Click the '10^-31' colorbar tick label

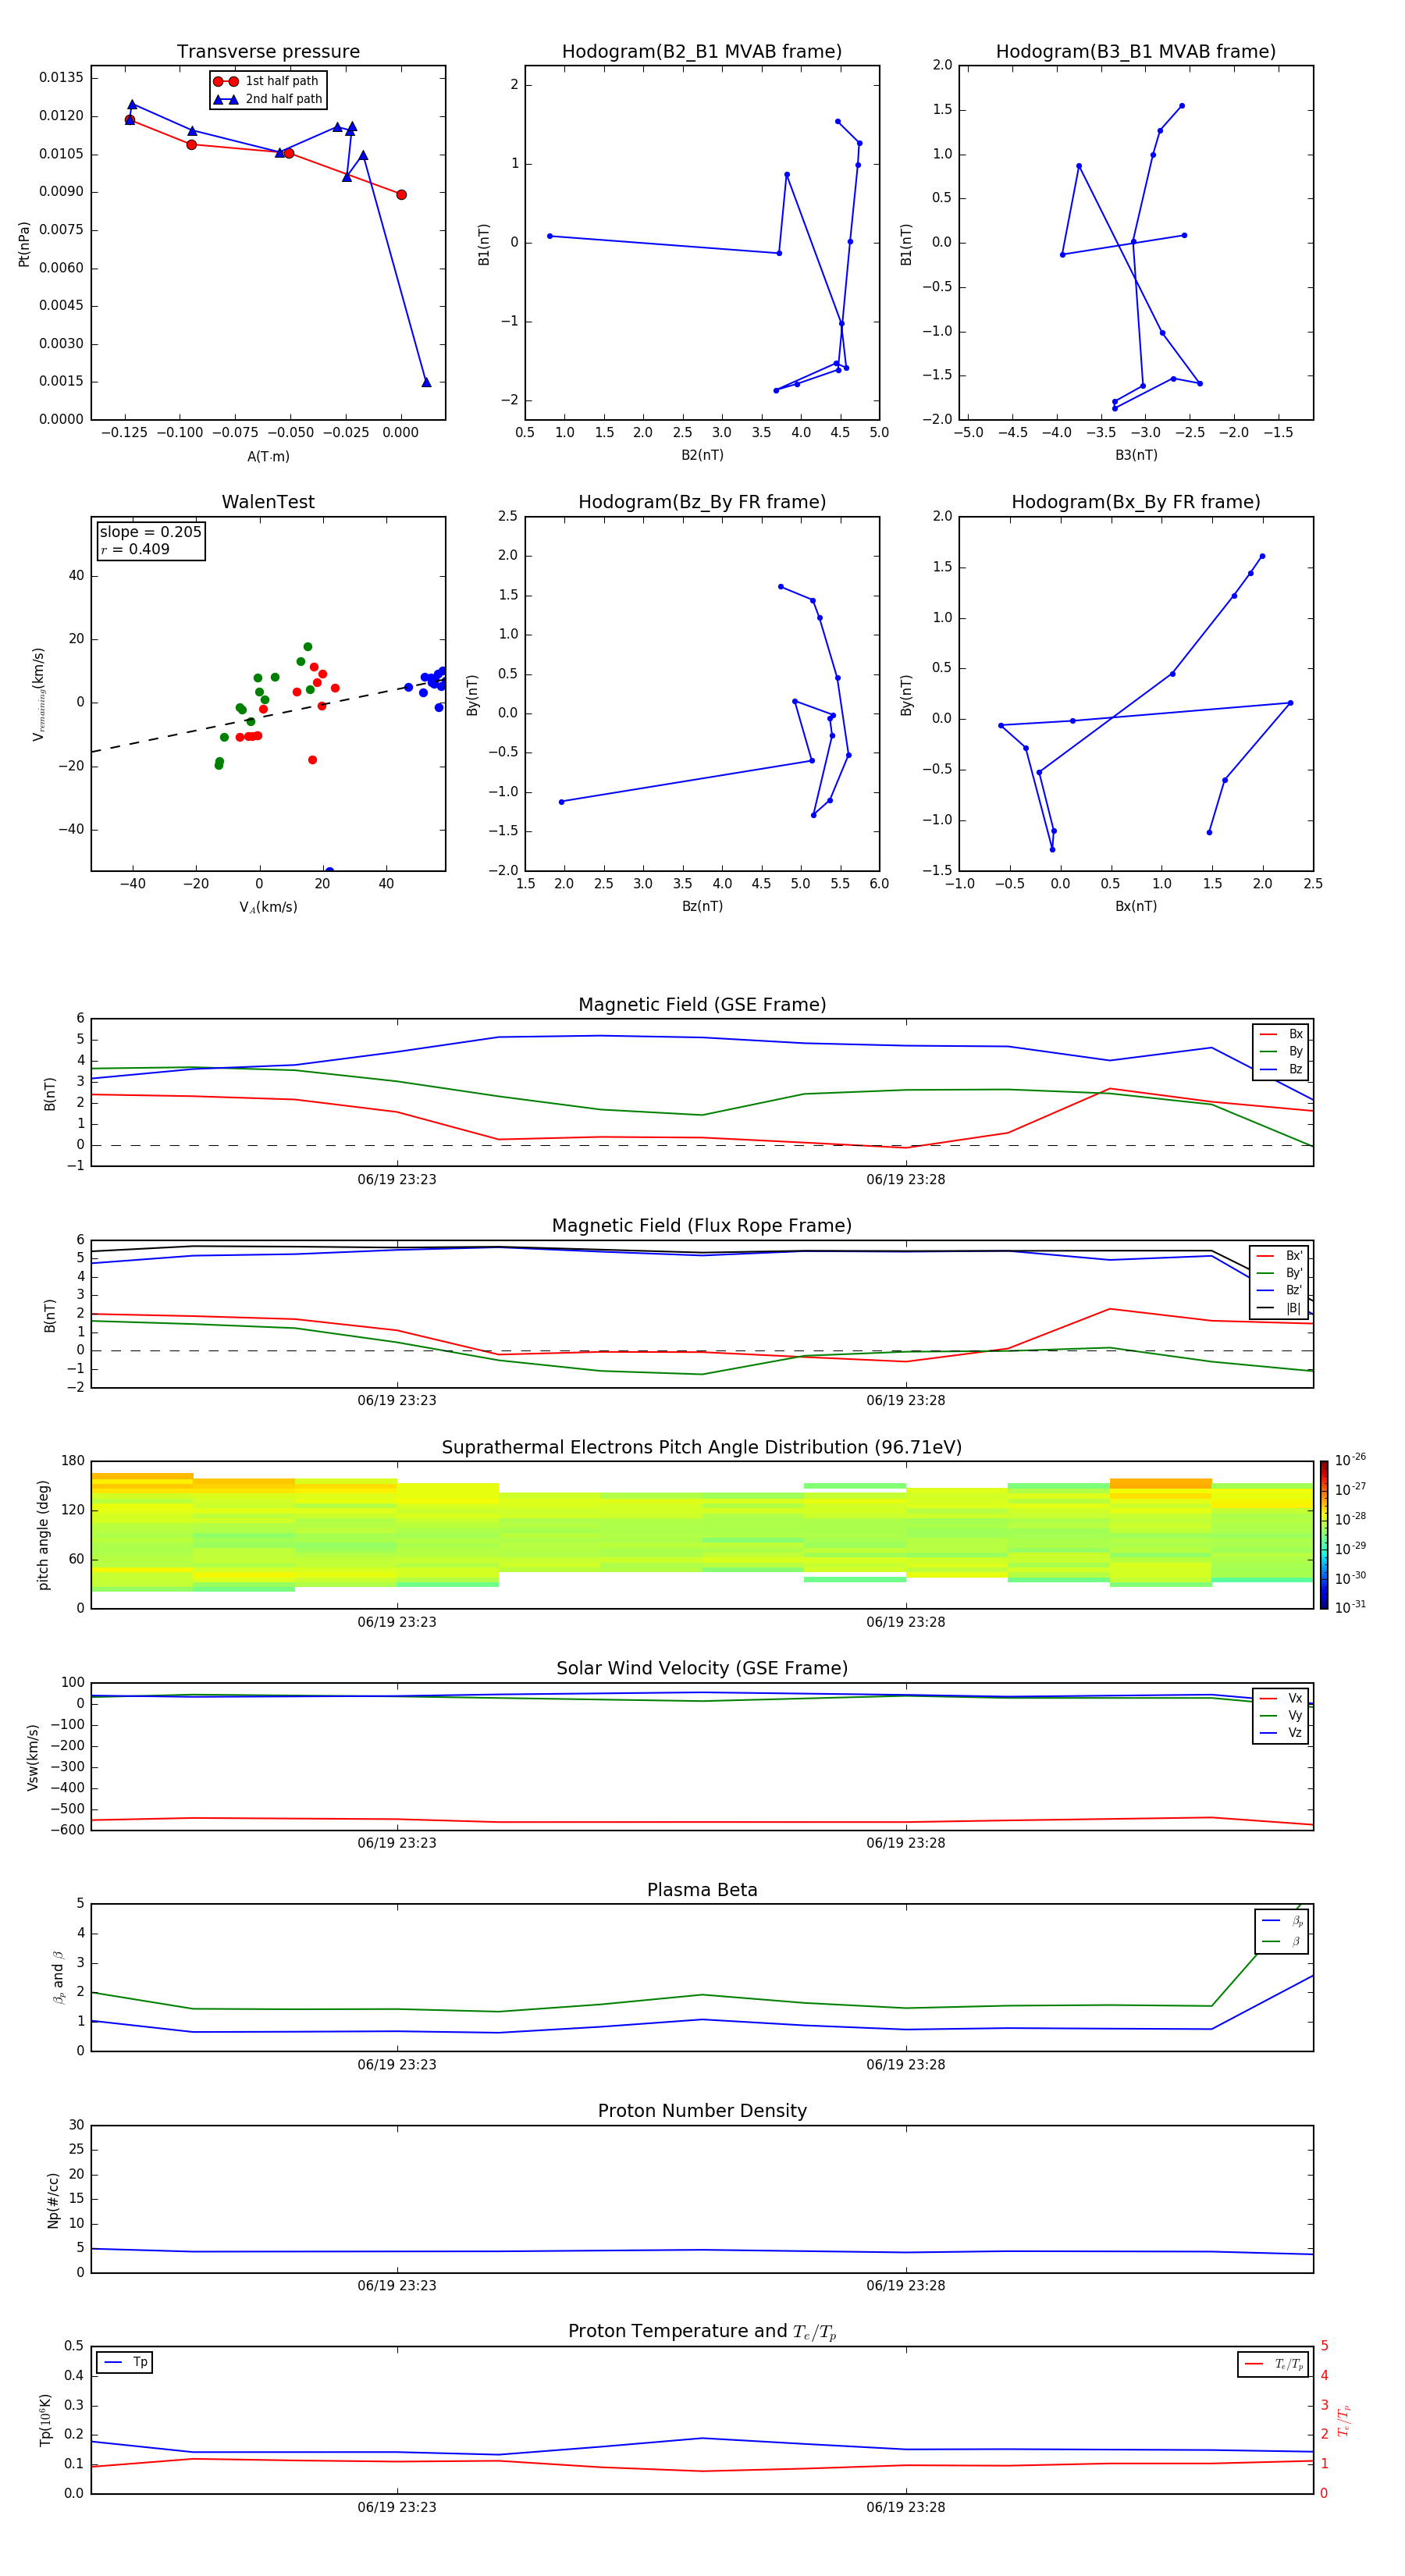tap(1350, 1607)
